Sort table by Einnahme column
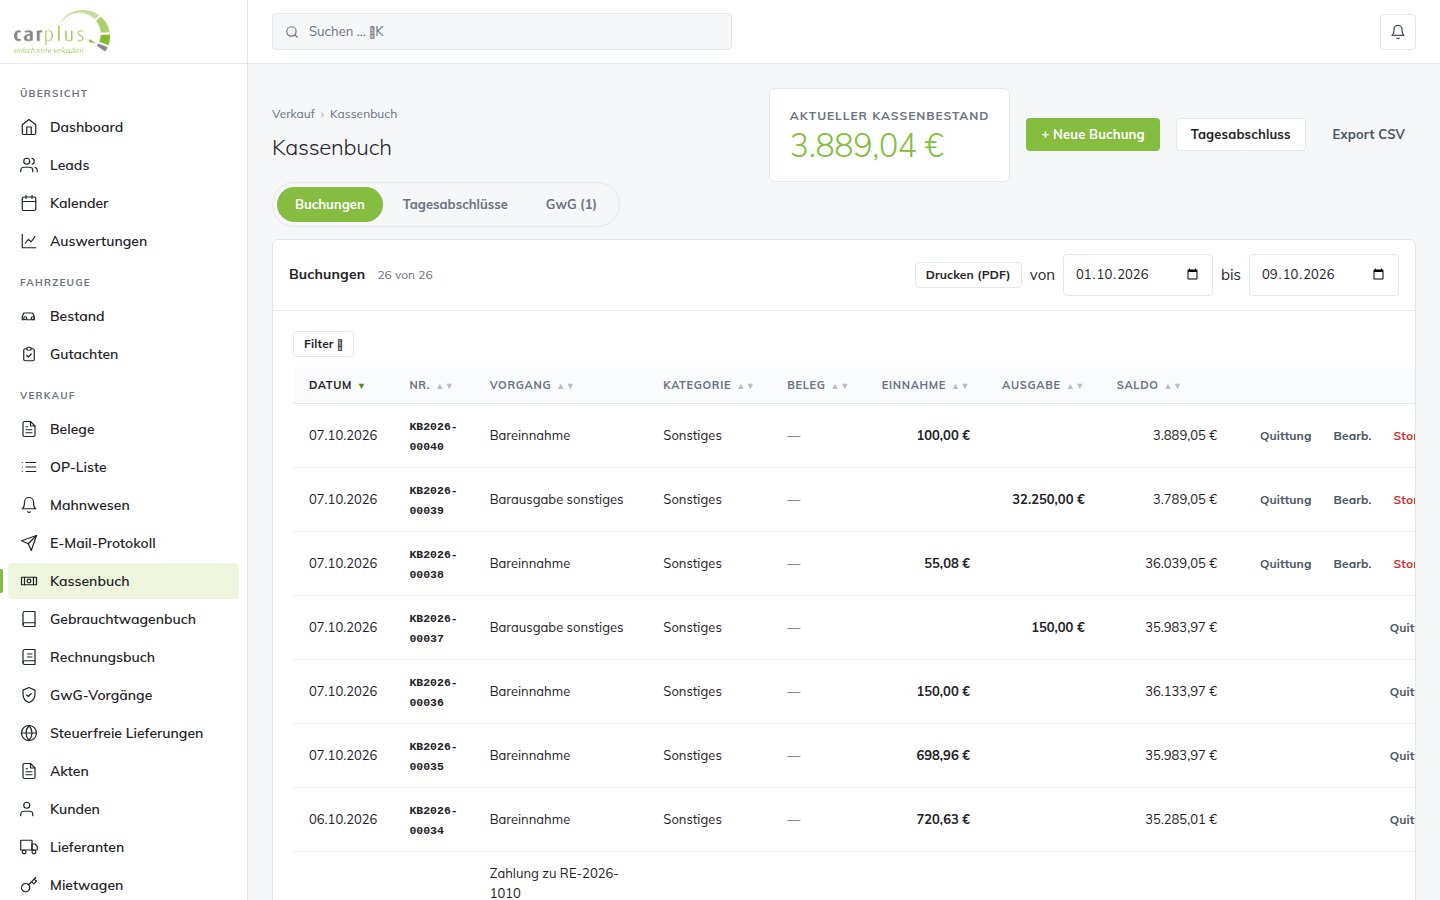Screen dimensions: 1440x900 pos(925,385)
